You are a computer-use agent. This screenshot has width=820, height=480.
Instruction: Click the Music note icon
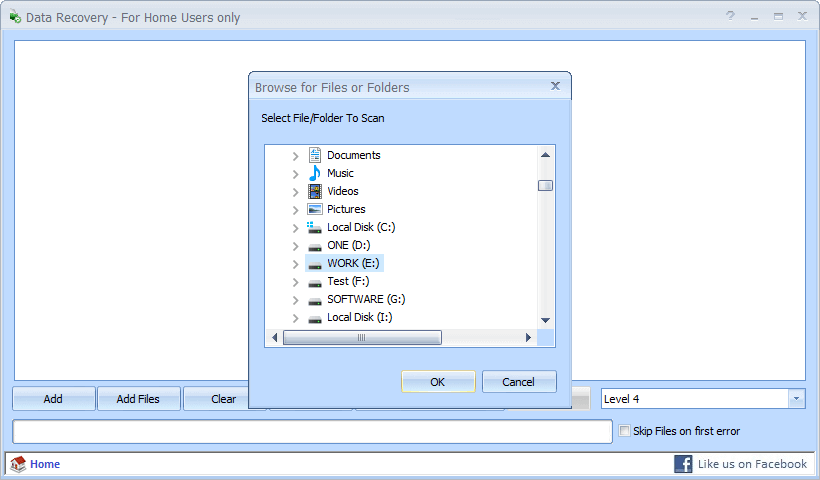tap(315, 173)
